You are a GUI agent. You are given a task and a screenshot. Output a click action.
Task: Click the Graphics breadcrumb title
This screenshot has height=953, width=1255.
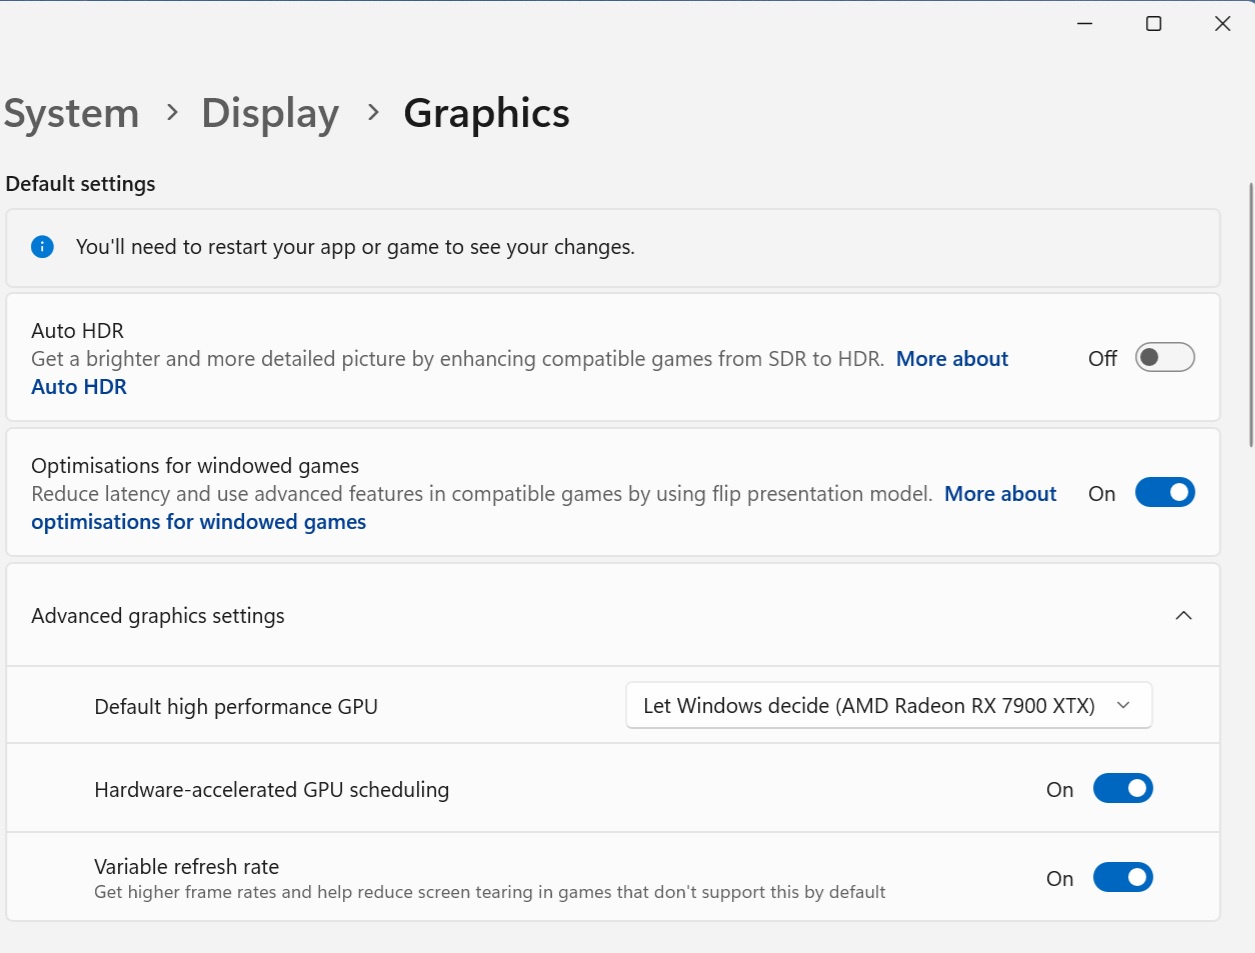pos(486,113)
